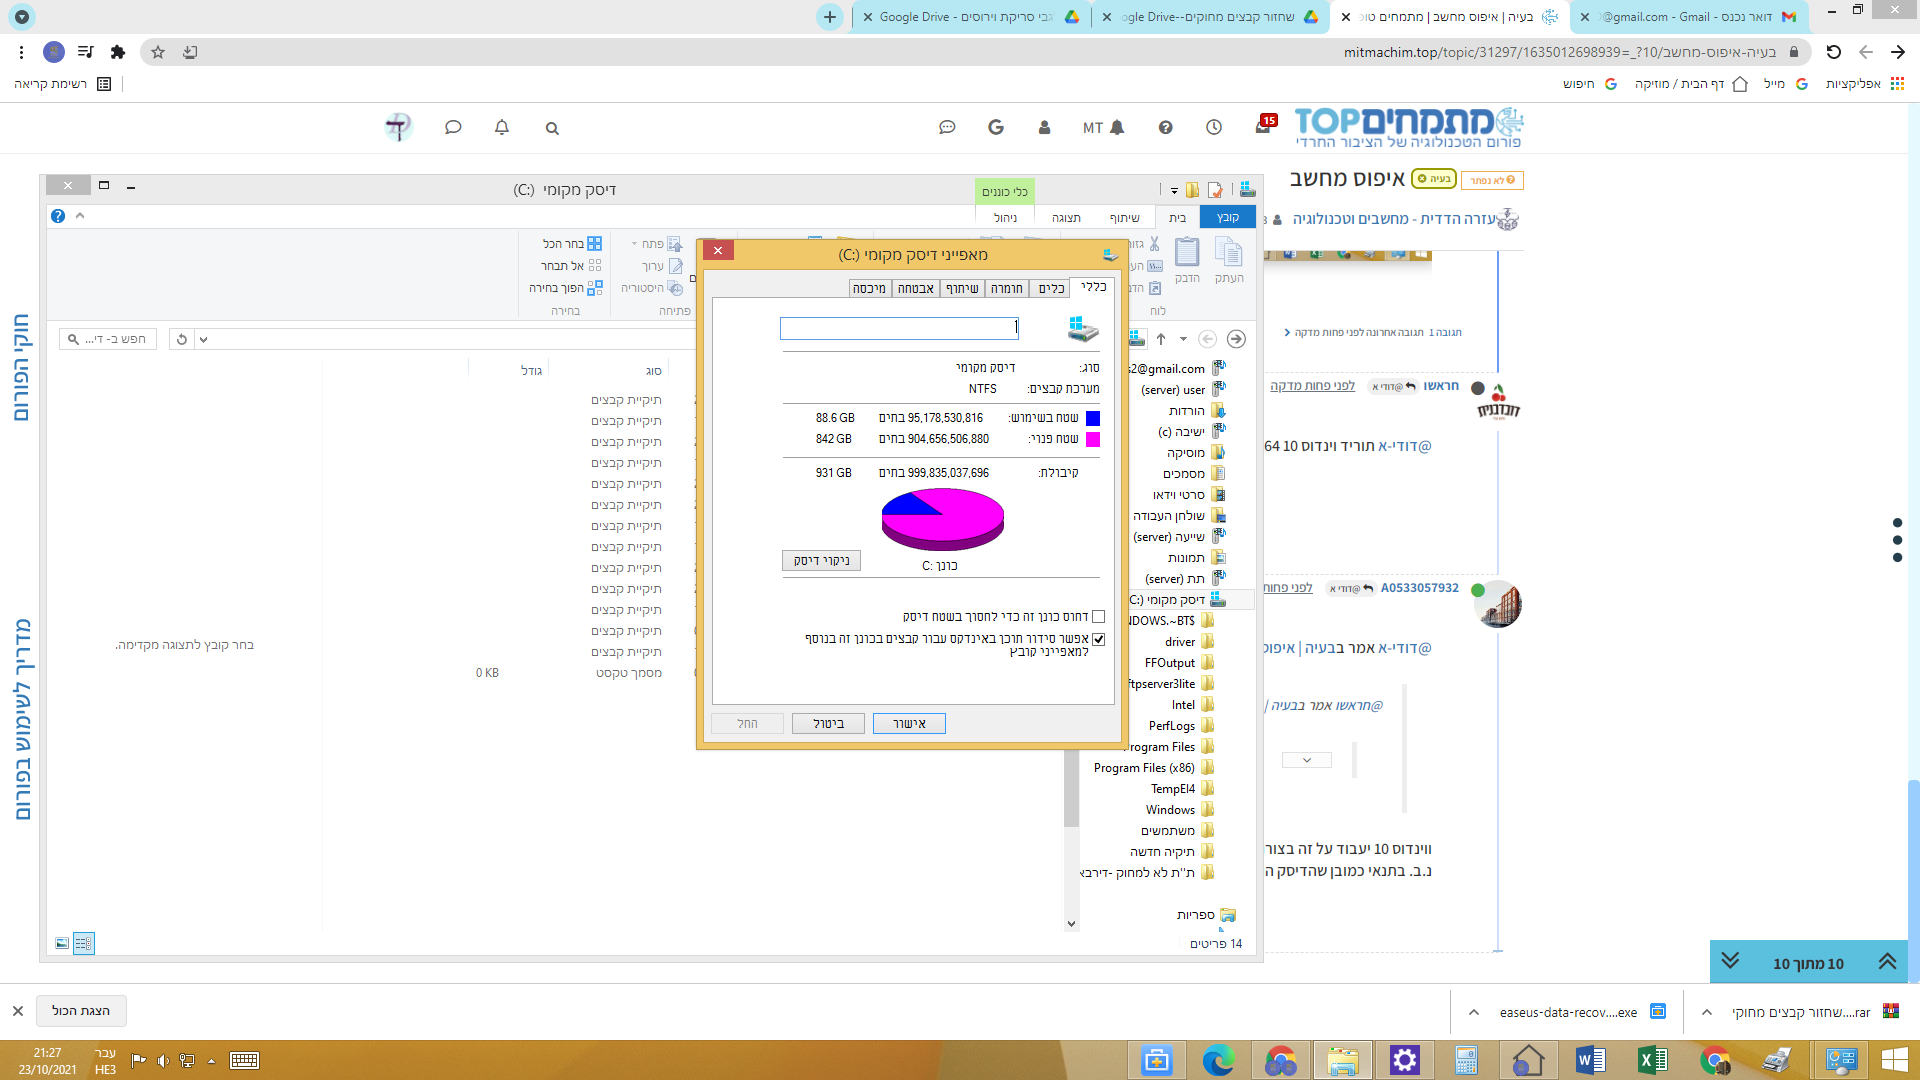Image resolution: width=1920 pixels, height=1080 pixels.
Task: Click the search box in Explorer
Action: 107,339
